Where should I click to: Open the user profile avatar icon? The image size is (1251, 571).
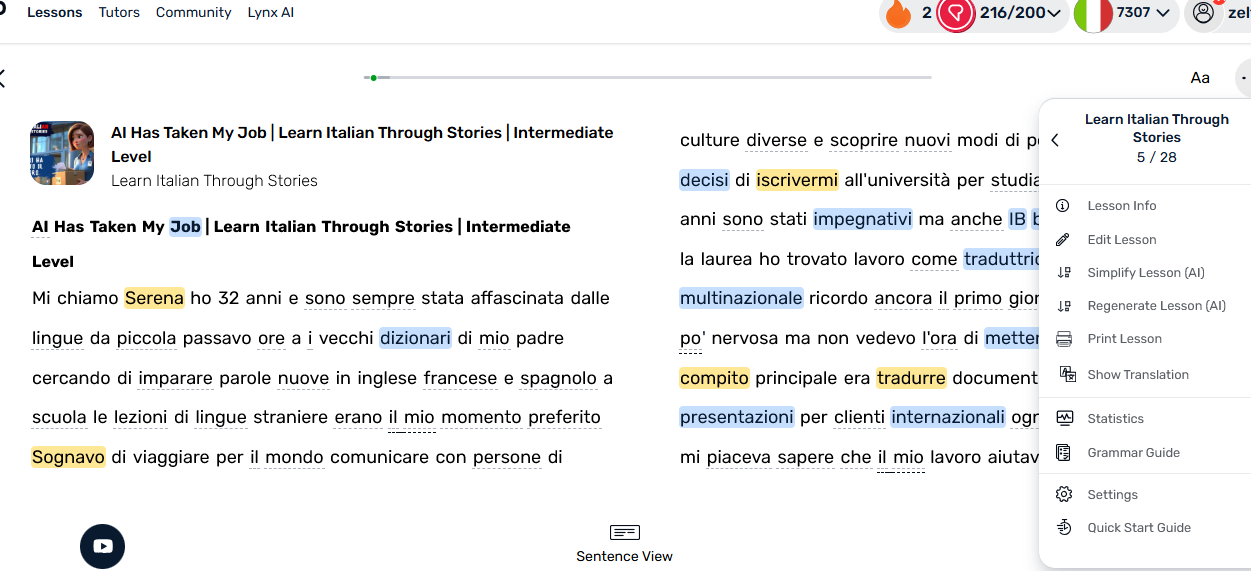point(1203,13)
